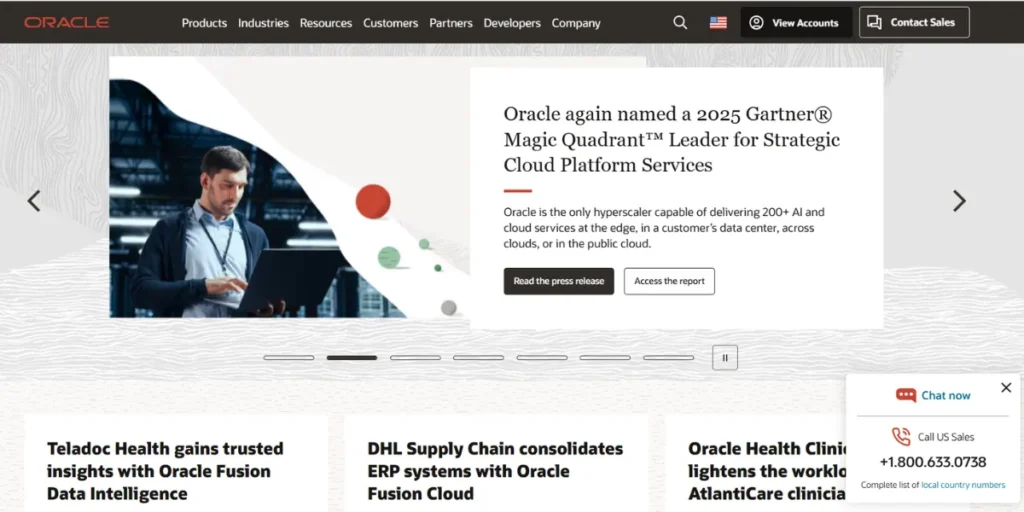The image size is (1024, 512).
Task: Open the Industries menu
Action: pos(263,23)
